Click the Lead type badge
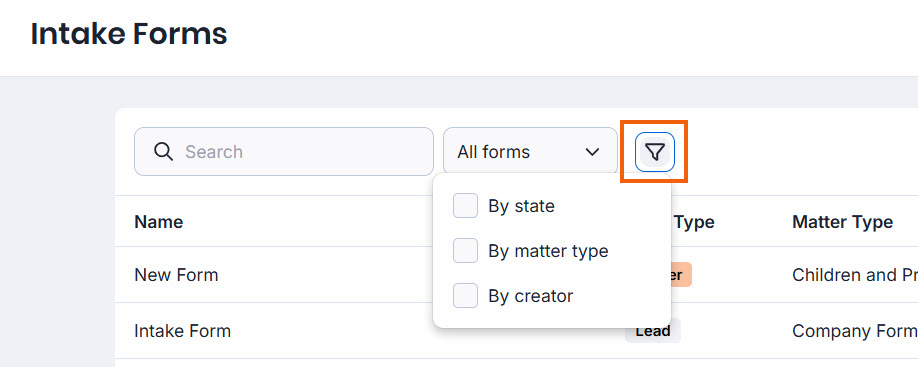The height and width of the screenshot is (367, 918). click(x=653, y=331)
